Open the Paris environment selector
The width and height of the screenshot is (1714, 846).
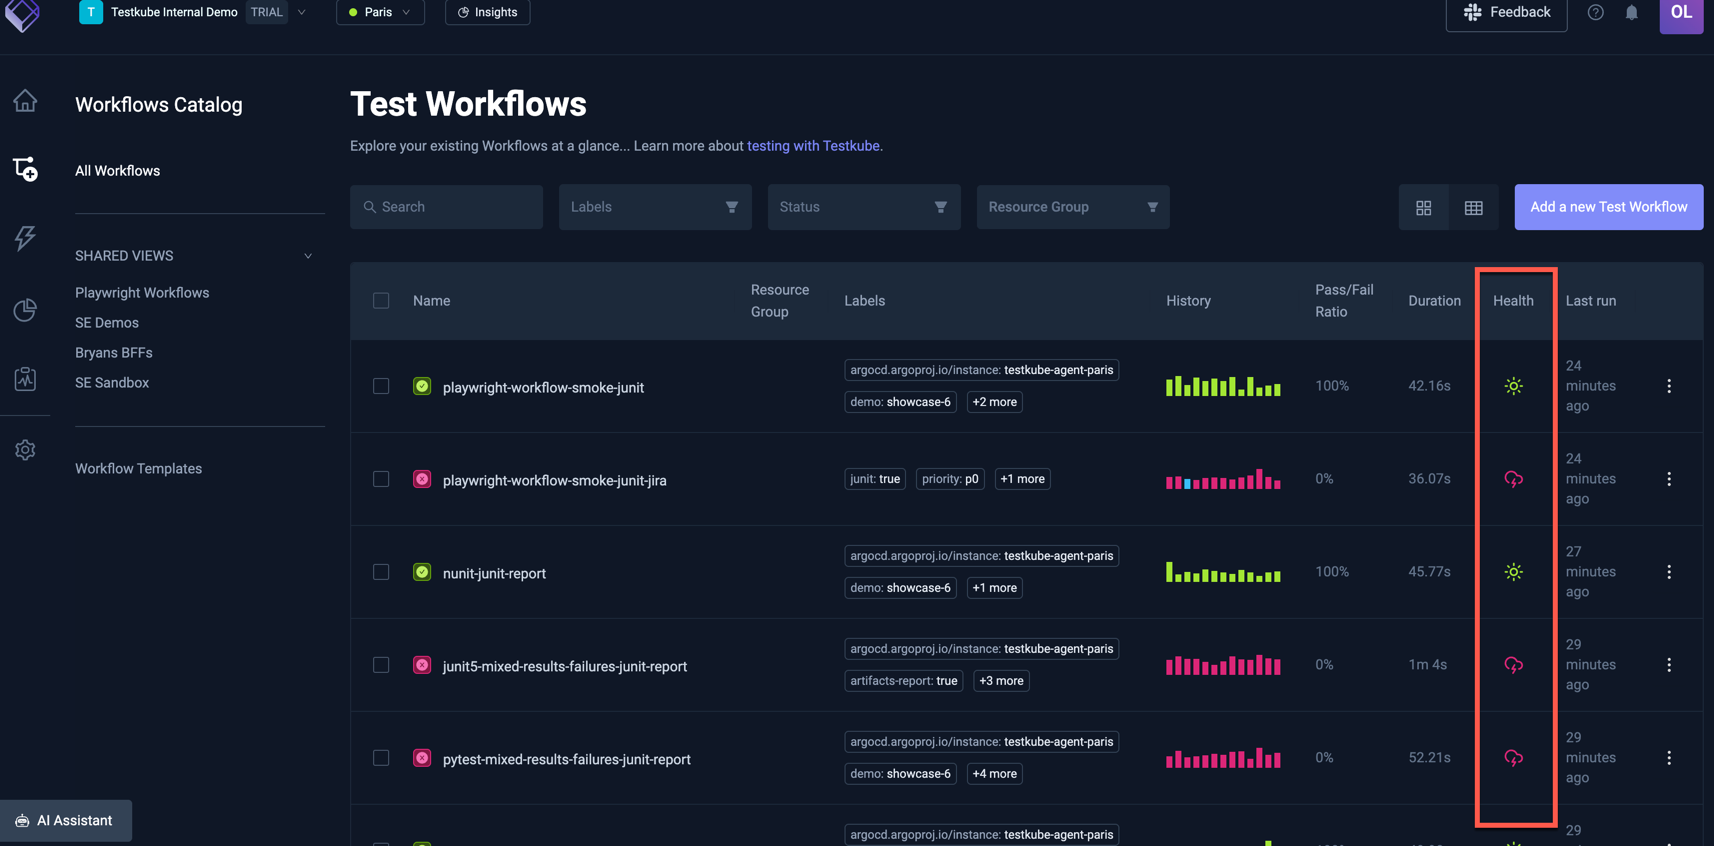380,13
